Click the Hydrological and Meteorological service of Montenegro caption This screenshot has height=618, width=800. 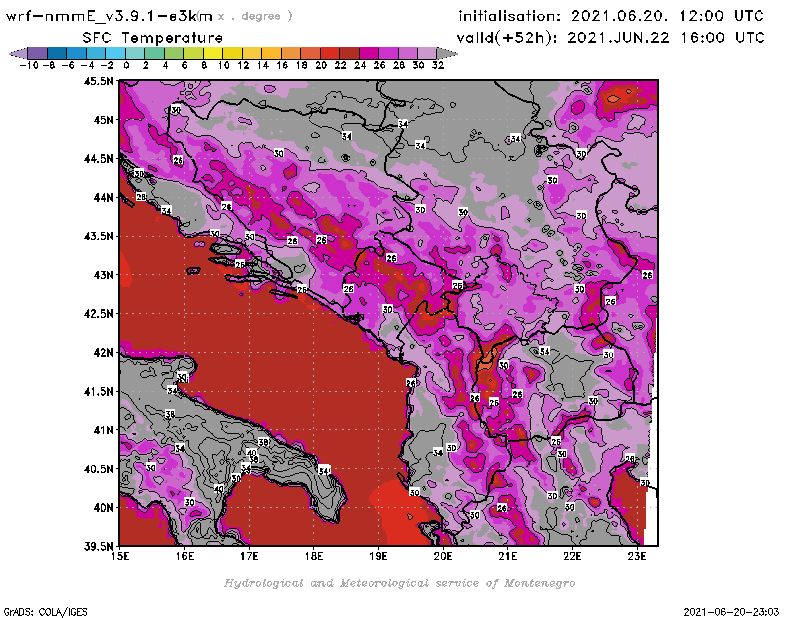[399, 583]
